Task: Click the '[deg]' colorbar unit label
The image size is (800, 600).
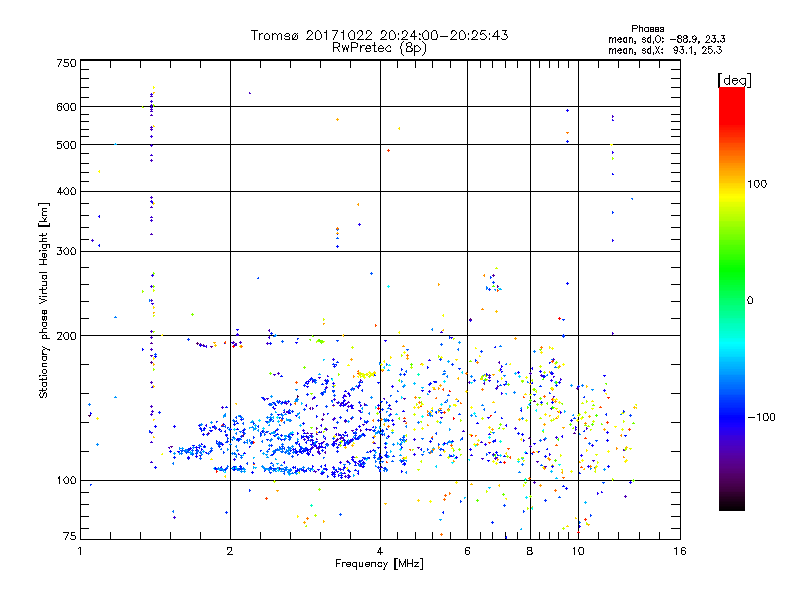Action: pyautogui.click(x=734, y=80)
